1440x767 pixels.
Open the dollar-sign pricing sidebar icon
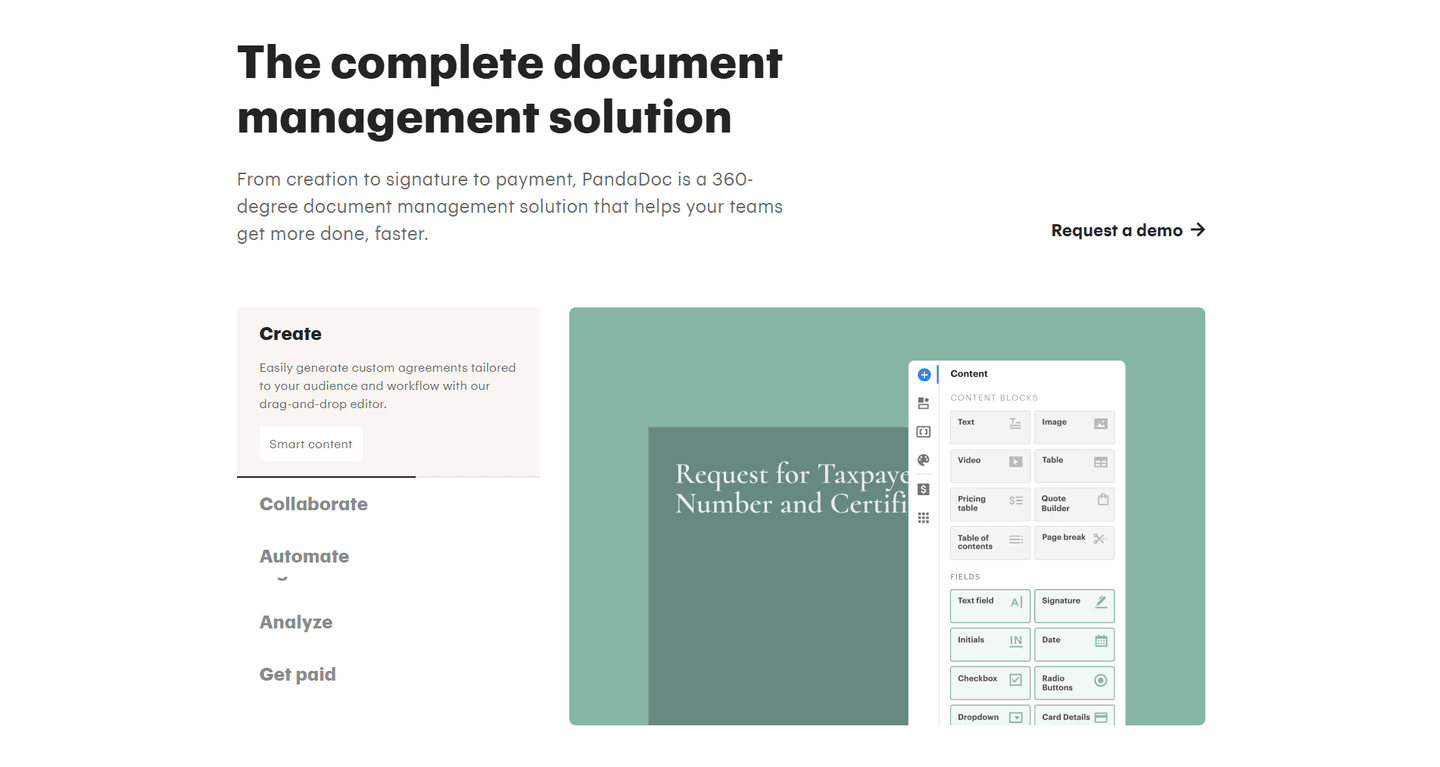924,489
